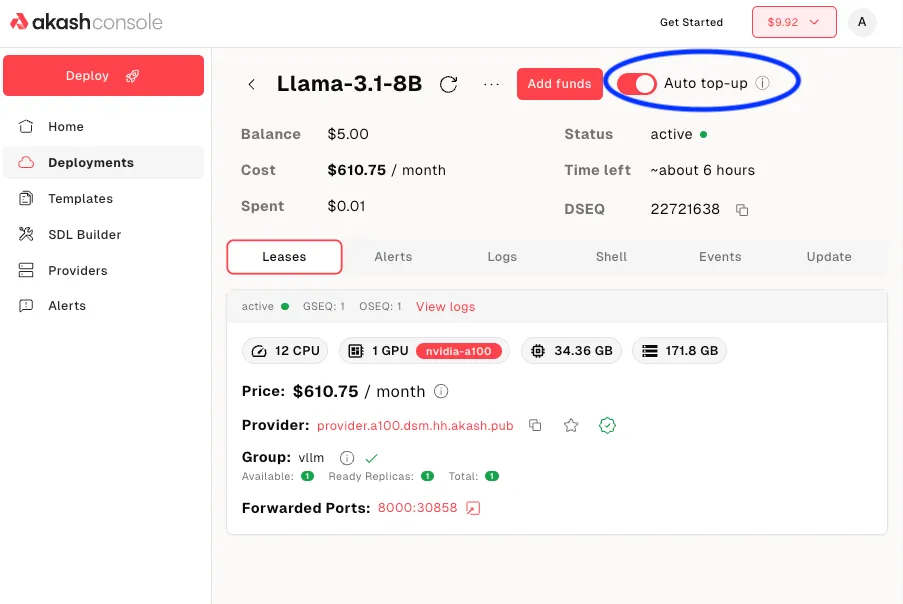Copy the DSEQ number 22721638
The image size is (903, 604).
[742, 210]
